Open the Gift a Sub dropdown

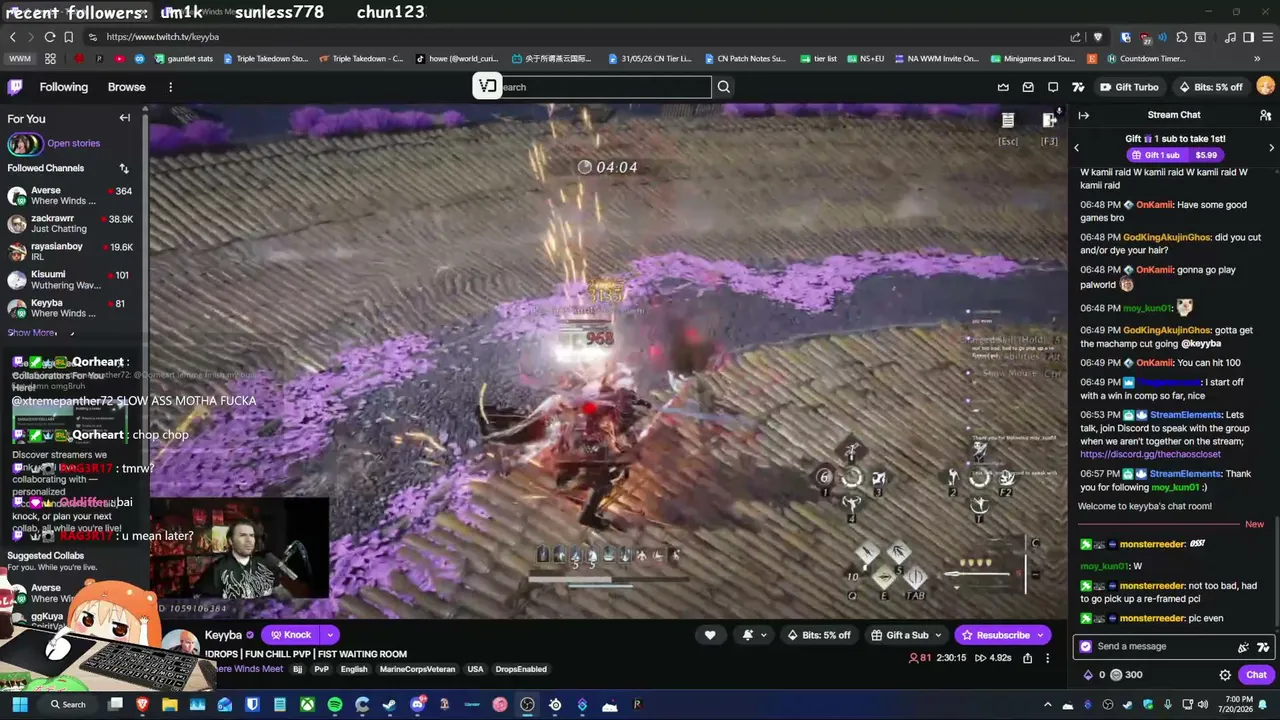pos(906,635)
